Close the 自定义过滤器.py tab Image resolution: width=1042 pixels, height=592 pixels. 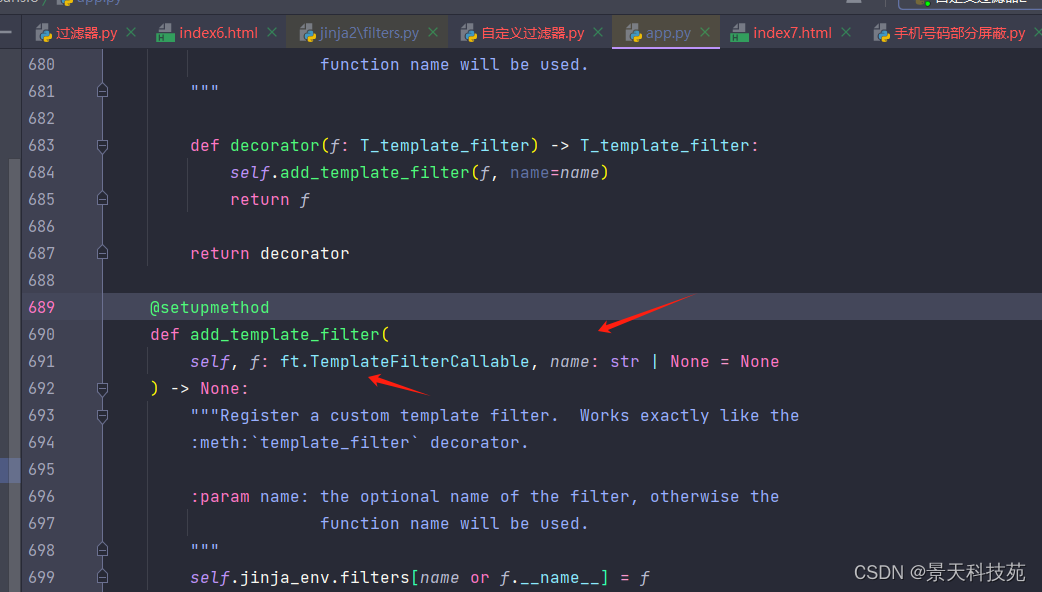click(598, 33)
